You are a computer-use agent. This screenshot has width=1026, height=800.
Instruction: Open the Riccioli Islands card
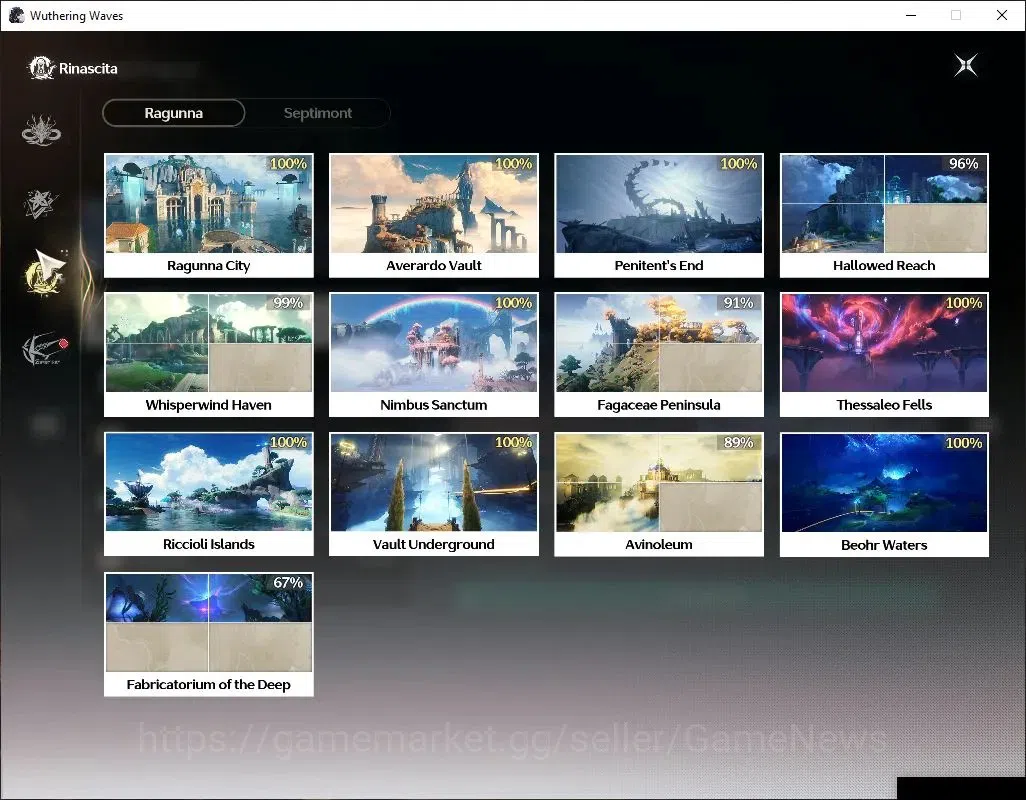click(x=209, y=494)
